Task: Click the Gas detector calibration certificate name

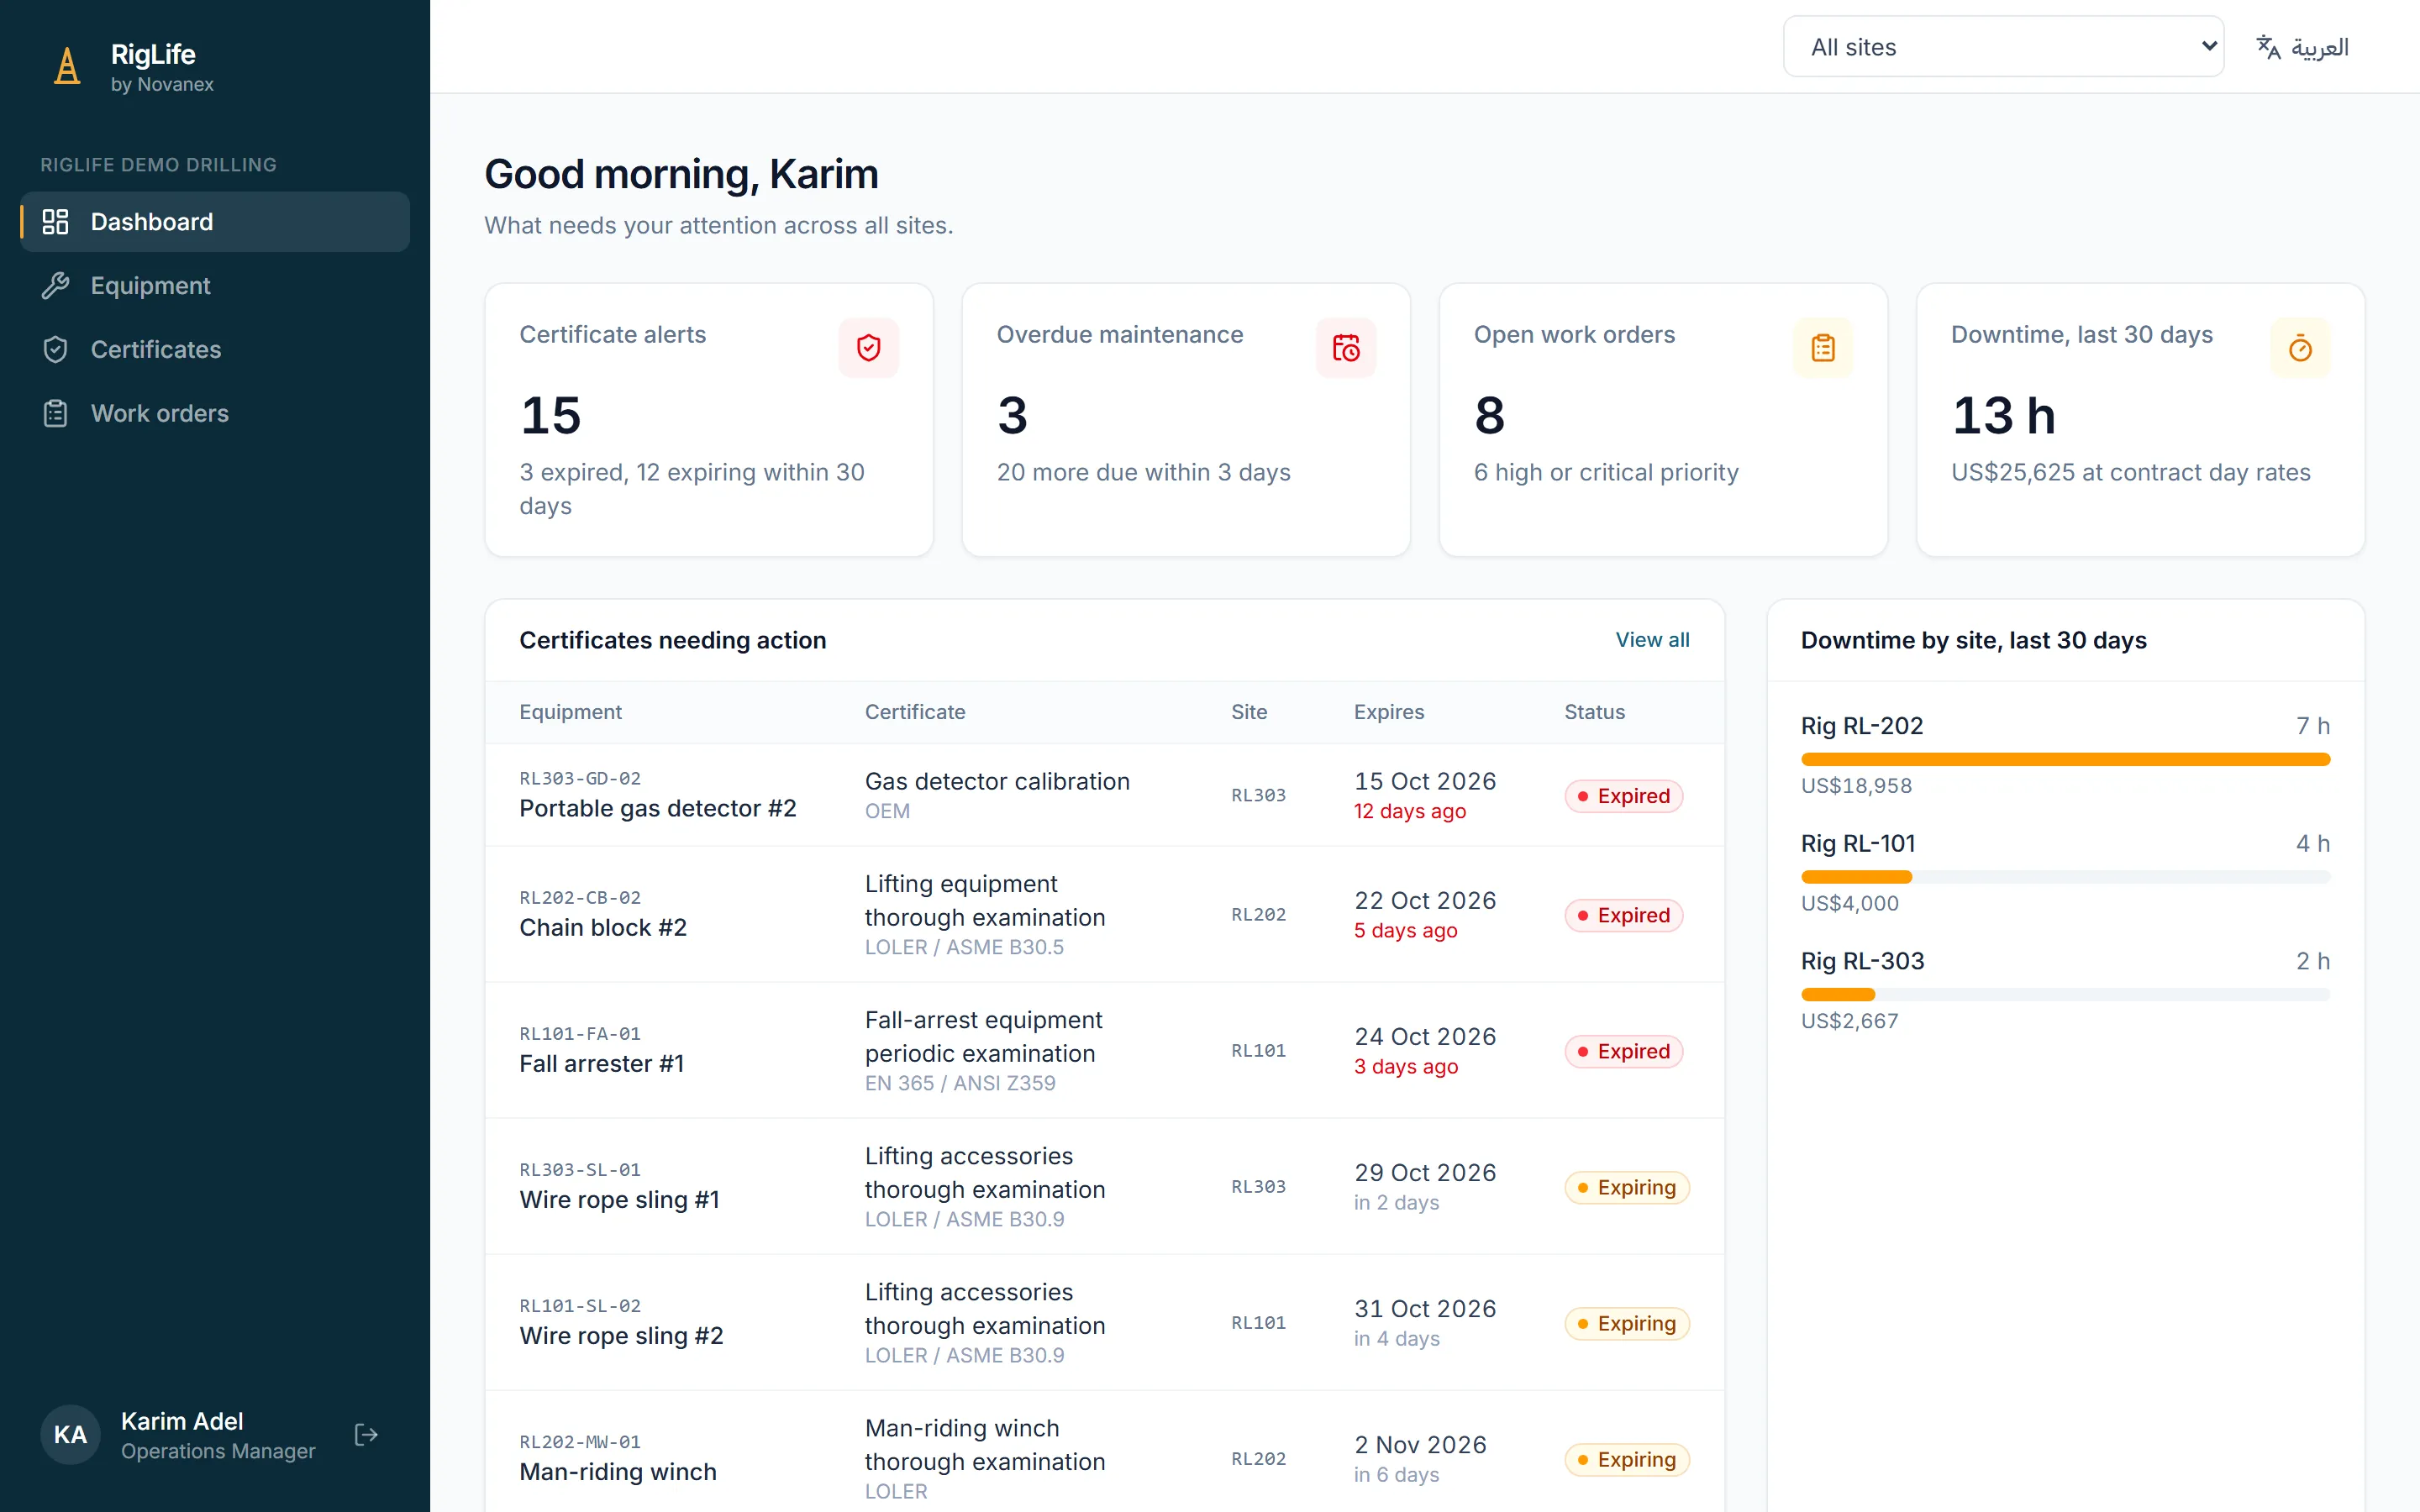Action: pos(997,781)
